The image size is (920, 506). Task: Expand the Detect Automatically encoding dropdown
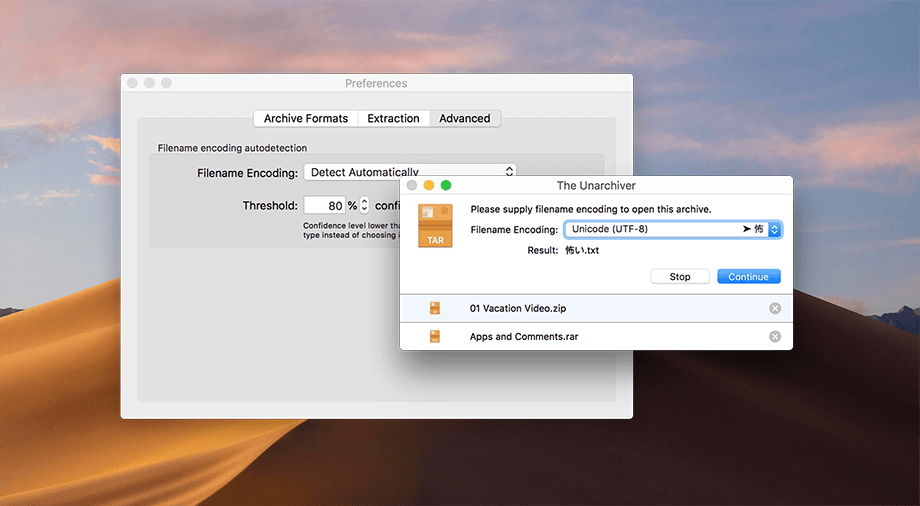coord(410,172)
